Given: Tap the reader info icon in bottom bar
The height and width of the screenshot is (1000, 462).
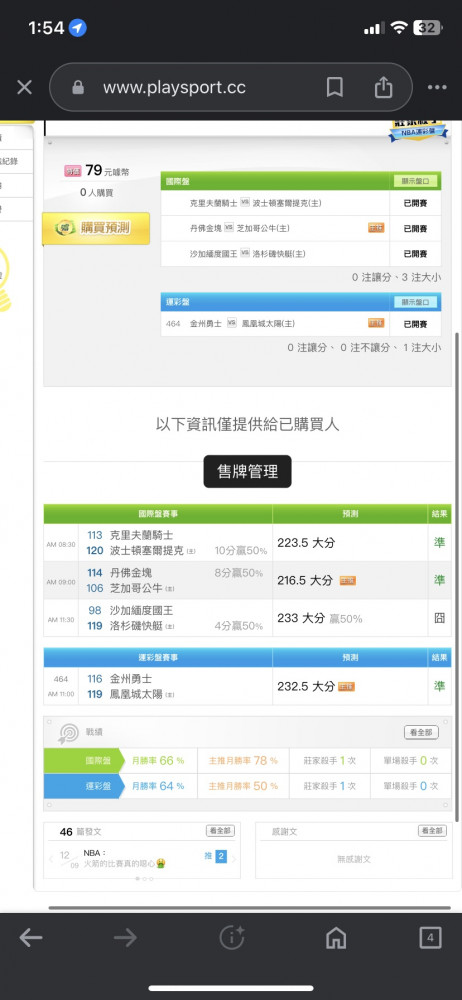Looking at the screenshot, I should pos(232,937).
